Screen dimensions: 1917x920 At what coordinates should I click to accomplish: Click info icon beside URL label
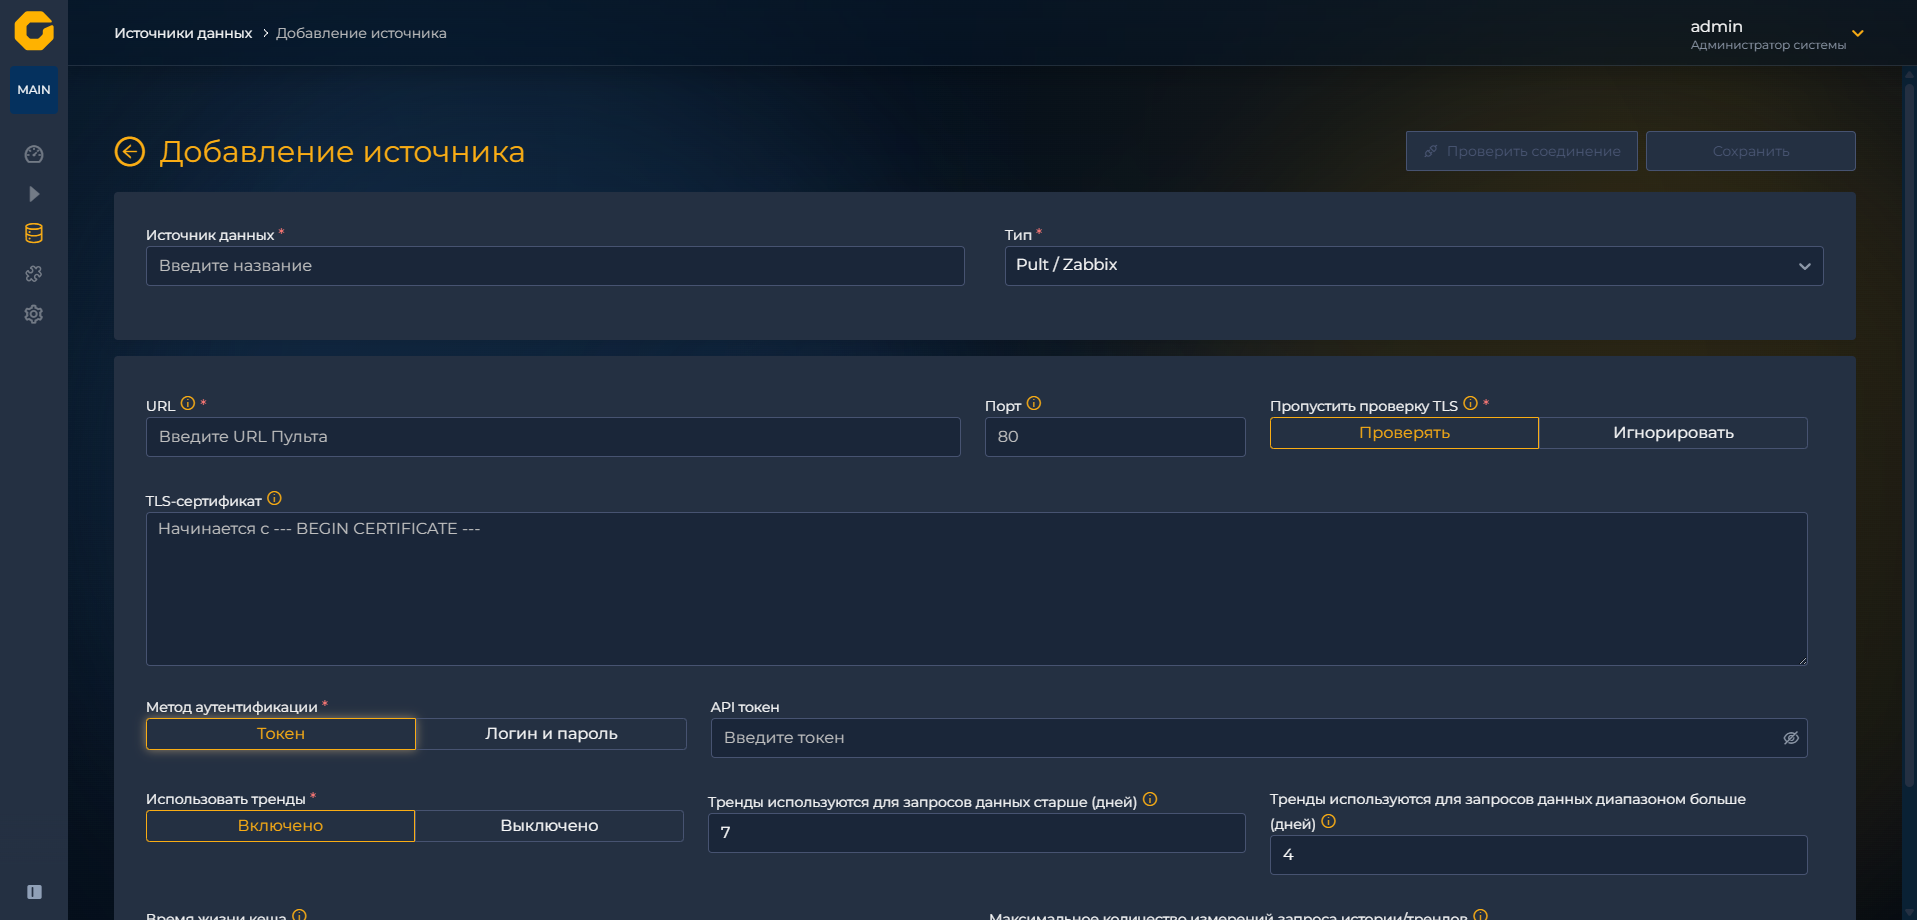188,404
